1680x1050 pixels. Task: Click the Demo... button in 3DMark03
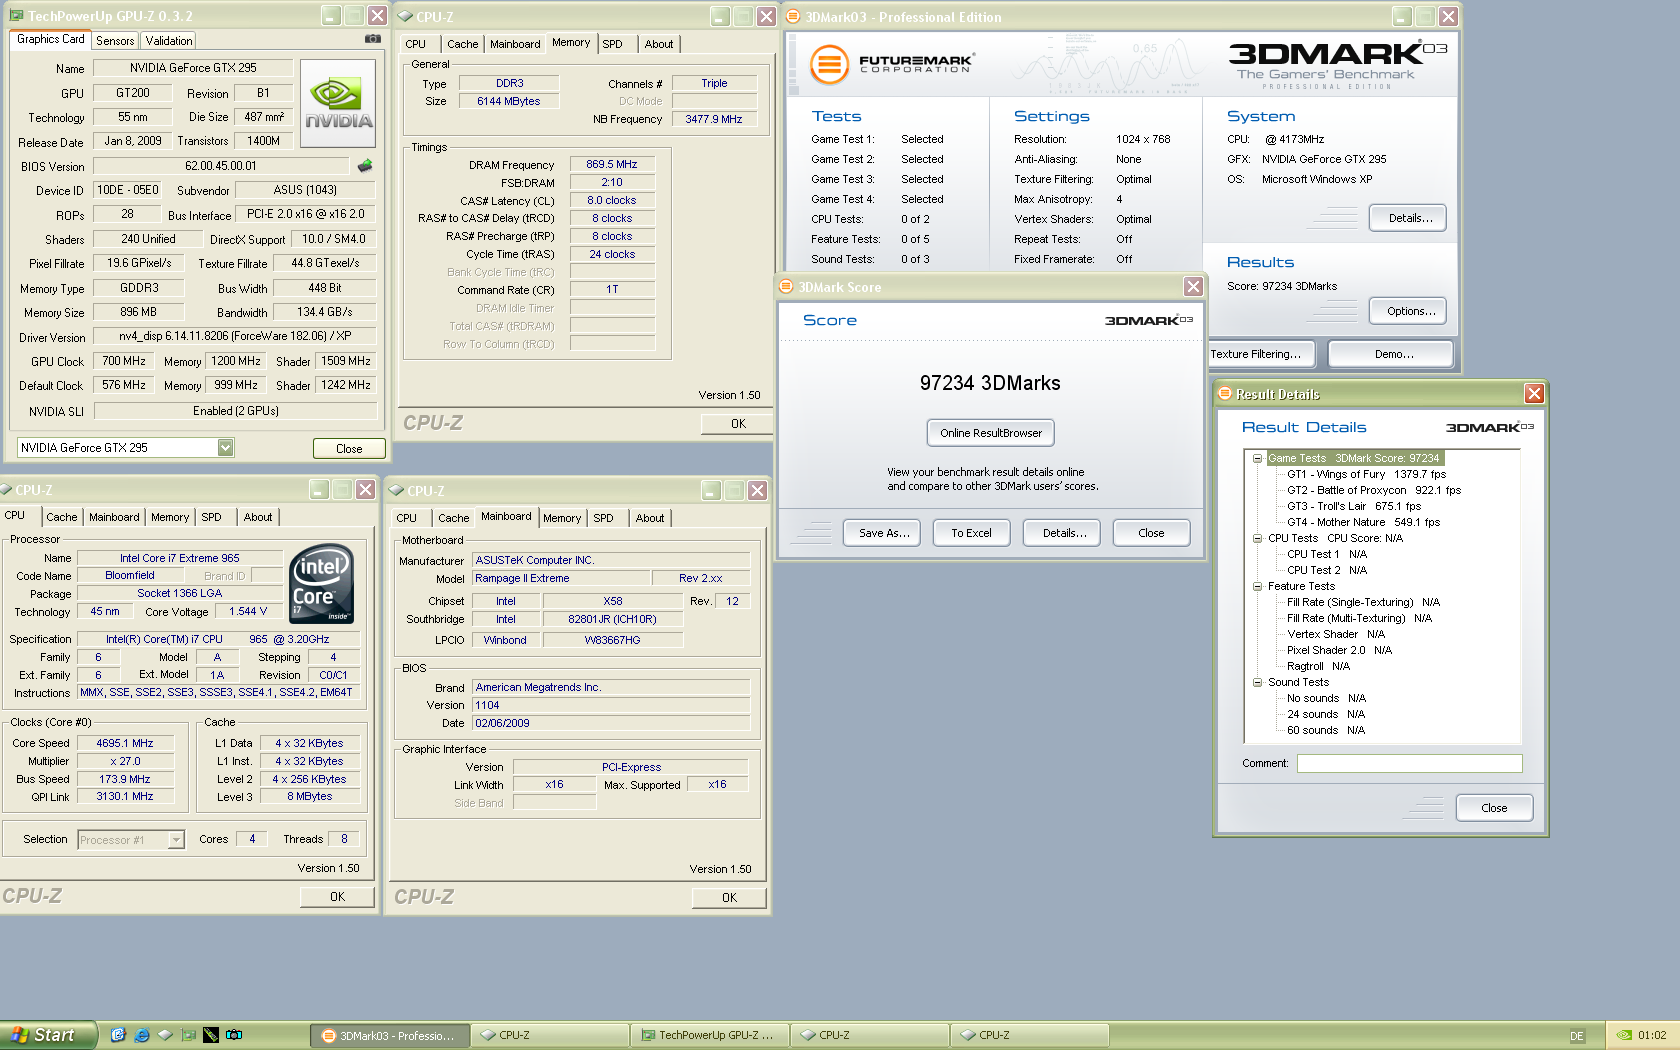click(x=1393, y=354)
